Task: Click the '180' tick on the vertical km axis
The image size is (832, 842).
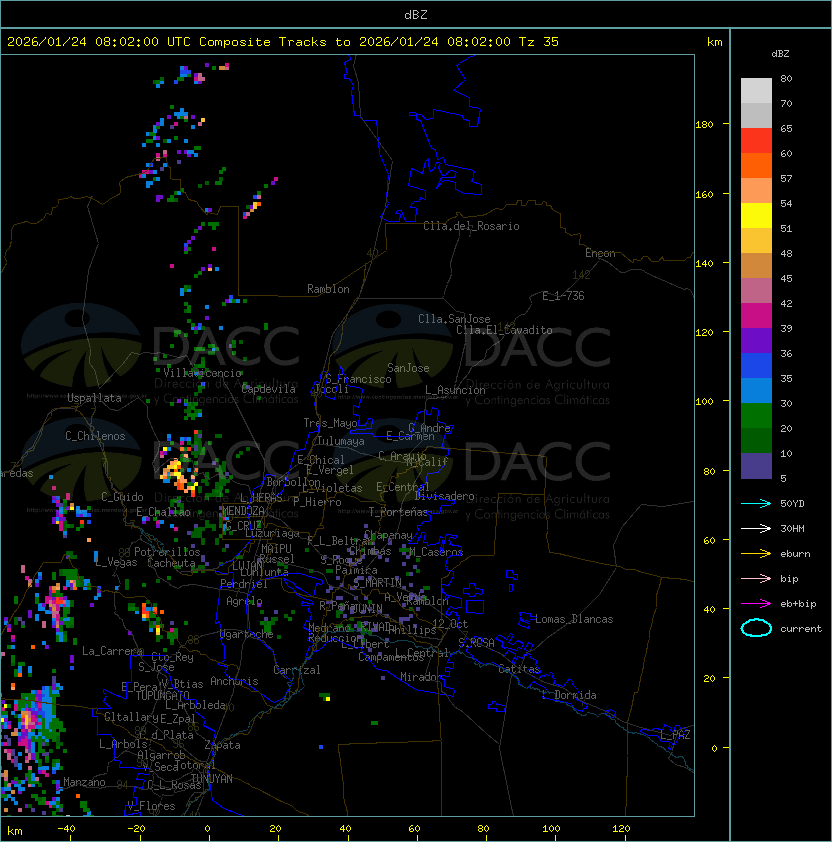Action: [704, 125]
